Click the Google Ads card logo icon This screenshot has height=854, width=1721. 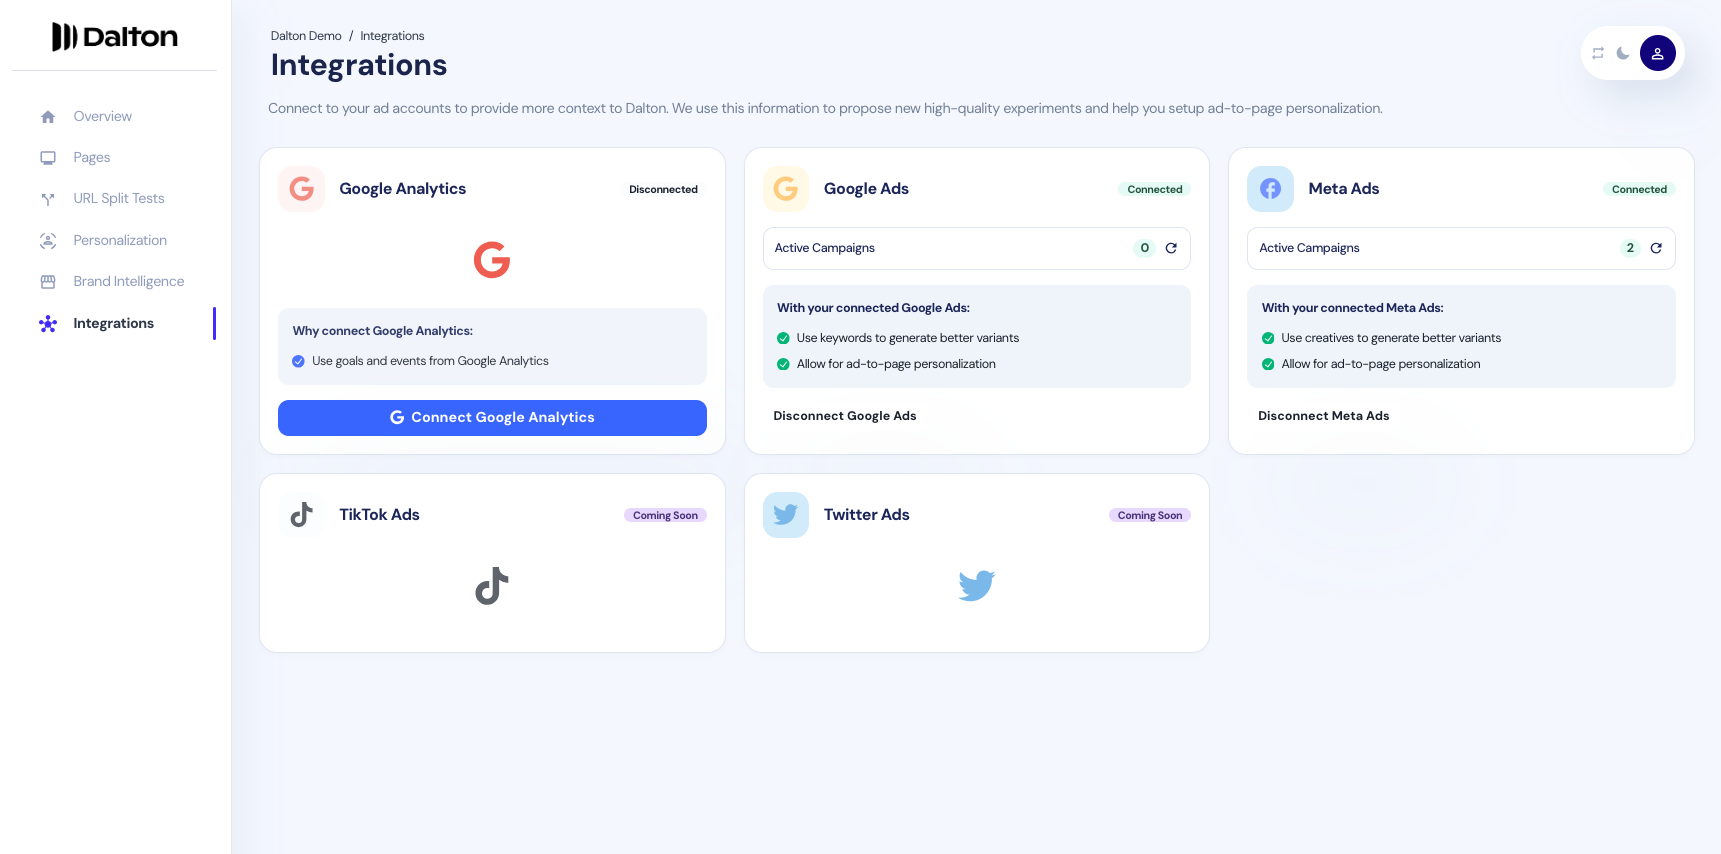click(786, 189)
